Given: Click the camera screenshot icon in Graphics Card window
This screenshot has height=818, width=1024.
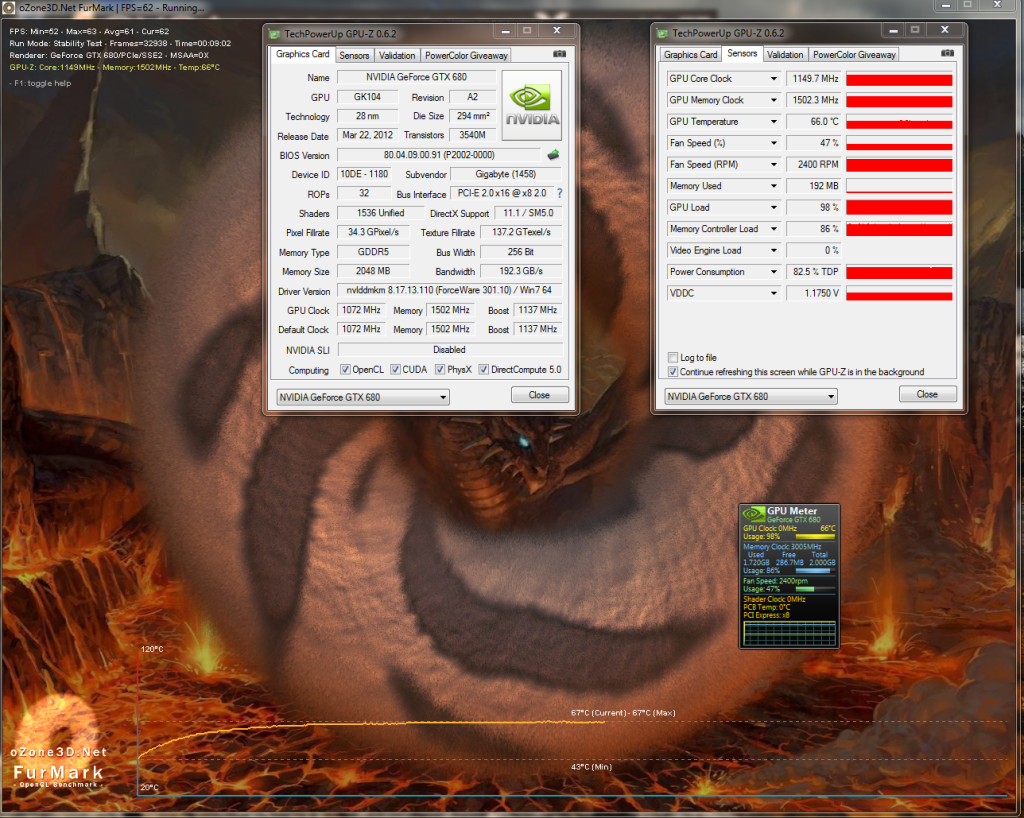Looking at the screenshot, I should pos(559,54).
